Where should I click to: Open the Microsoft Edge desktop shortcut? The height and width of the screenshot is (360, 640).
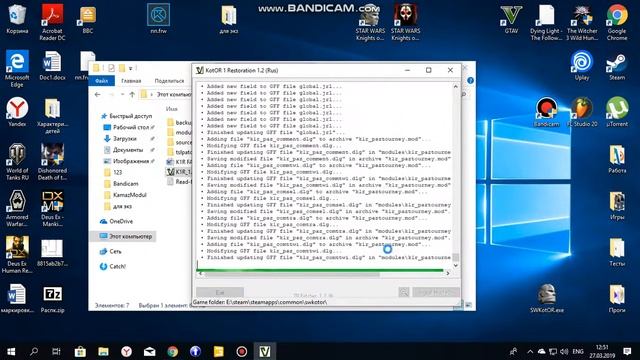[x=17, y=69]
